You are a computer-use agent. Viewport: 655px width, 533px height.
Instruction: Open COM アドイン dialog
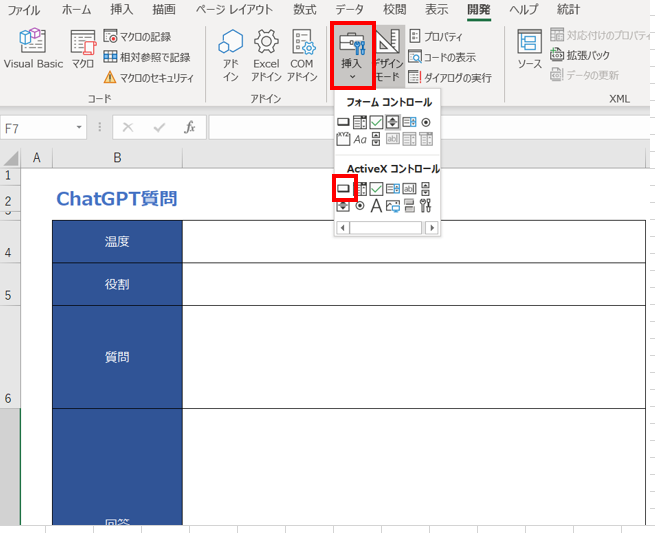point(302,55)
